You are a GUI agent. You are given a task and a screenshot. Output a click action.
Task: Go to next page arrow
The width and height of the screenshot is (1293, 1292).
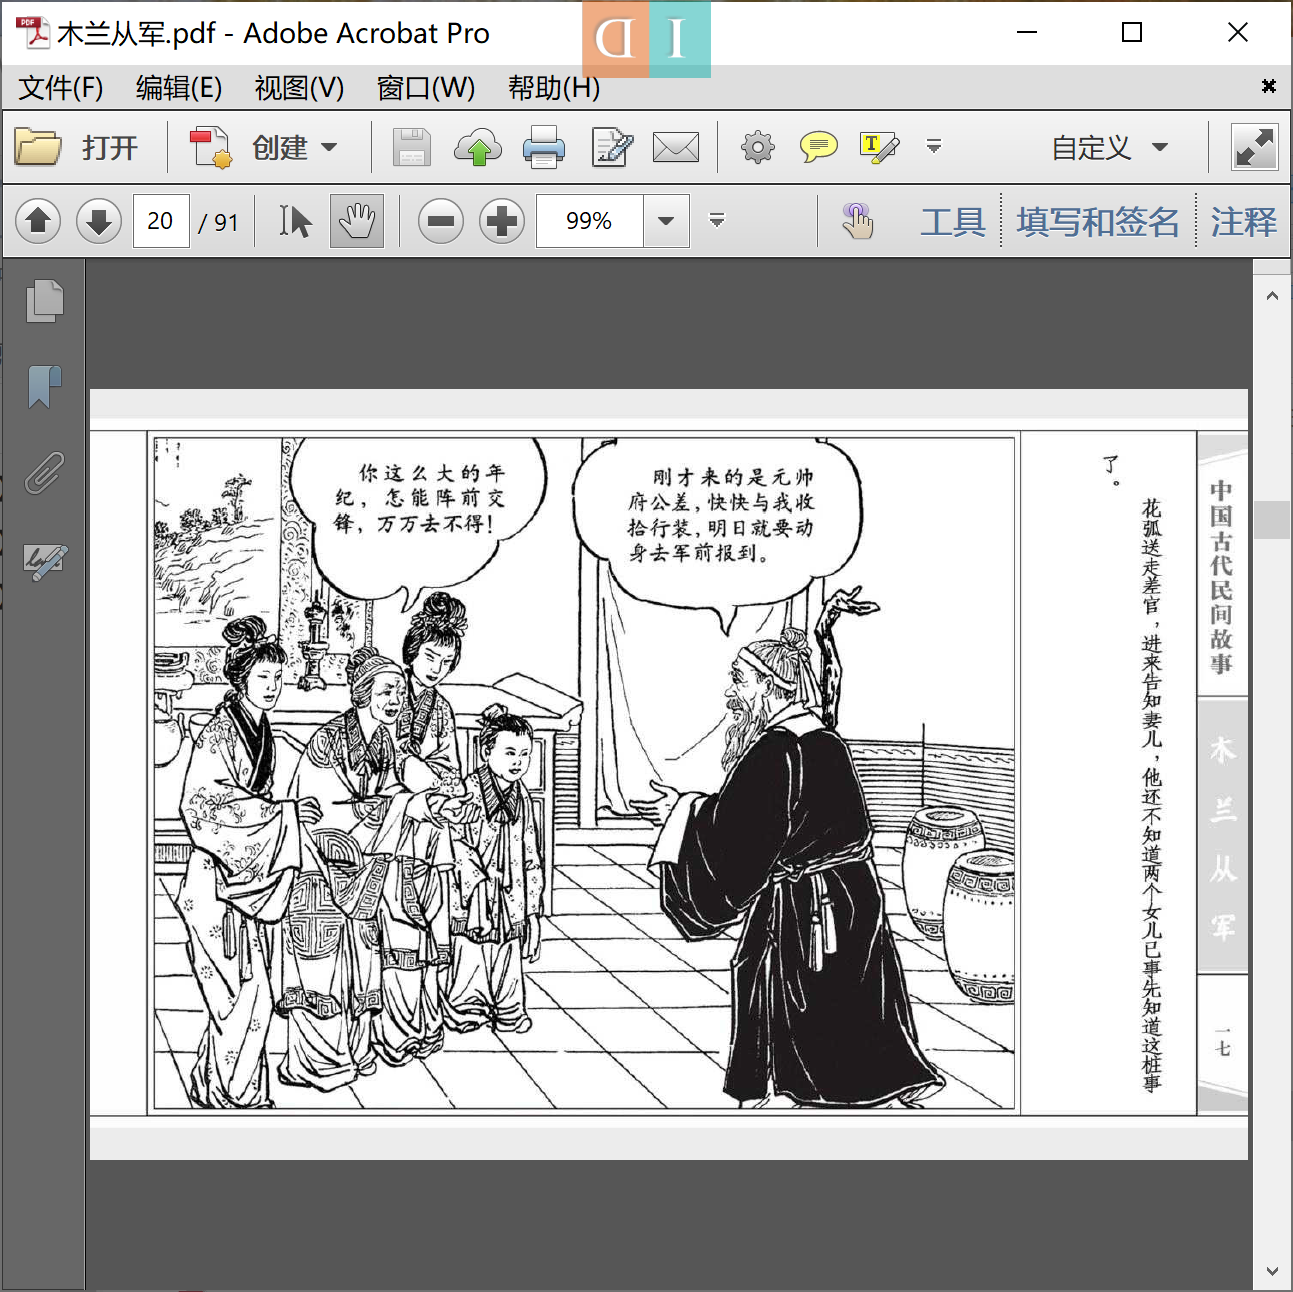pyautogui.click(x=98, y=221)
